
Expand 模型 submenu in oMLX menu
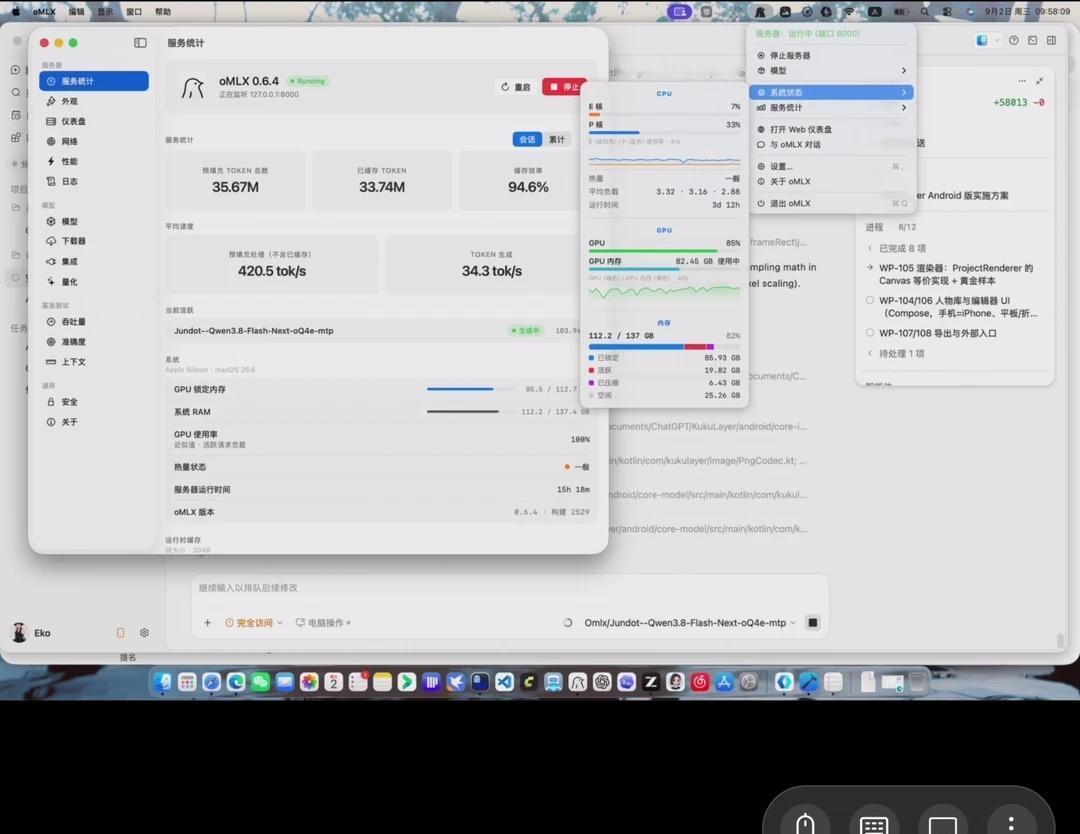[x=831, y=71]
